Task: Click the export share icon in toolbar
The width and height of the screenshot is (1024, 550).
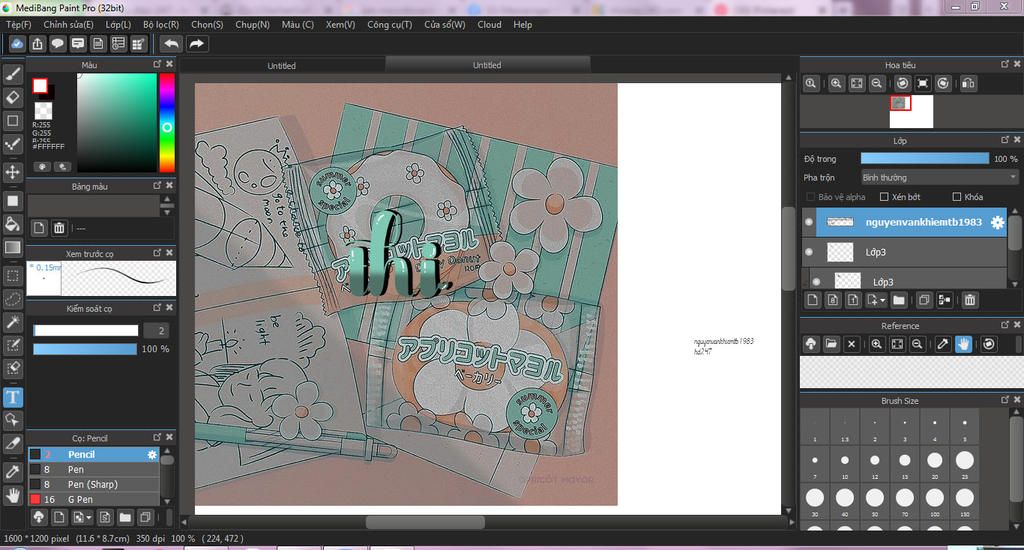Action: coord(37,44)
